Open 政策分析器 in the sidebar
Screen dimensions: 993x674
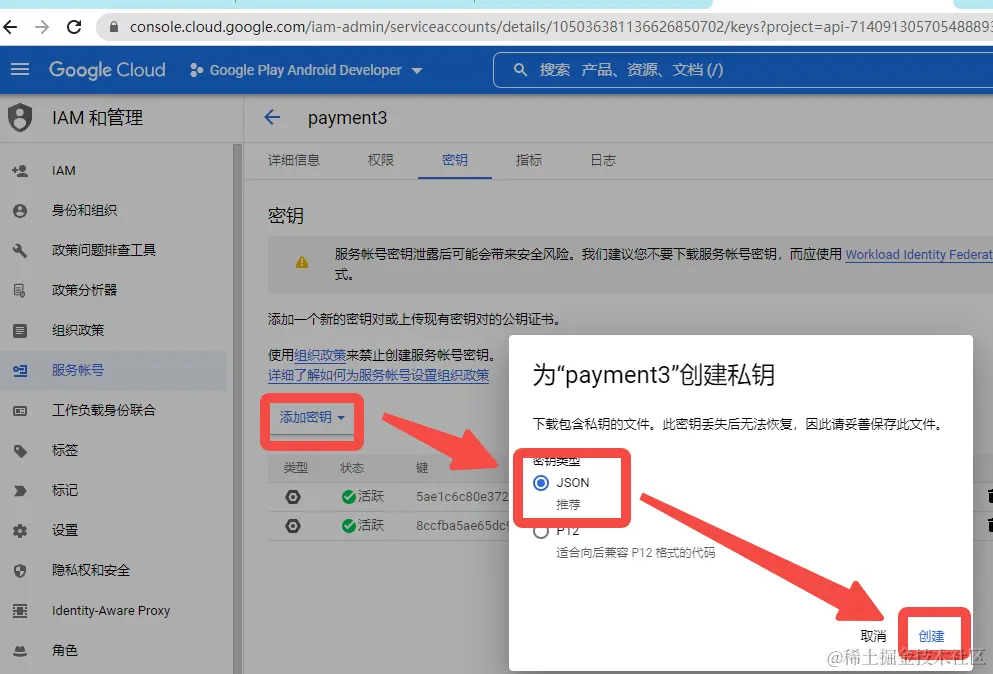point(84,290)
